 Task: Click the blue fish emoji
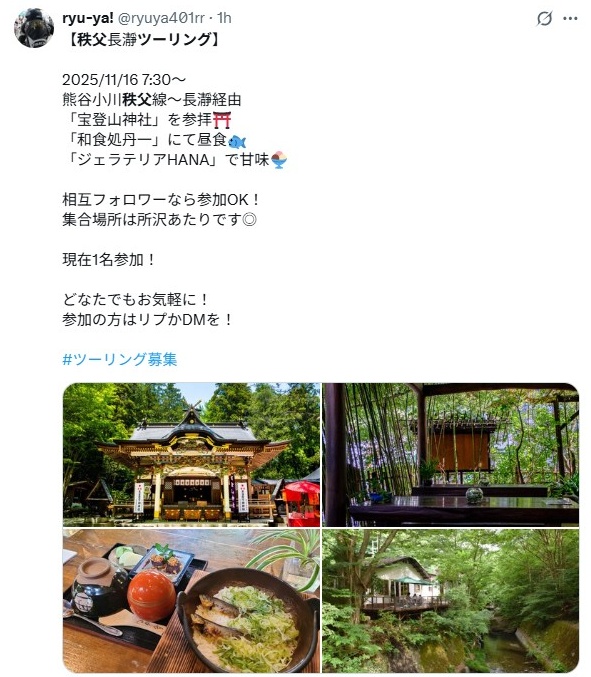tap(237, 141)
